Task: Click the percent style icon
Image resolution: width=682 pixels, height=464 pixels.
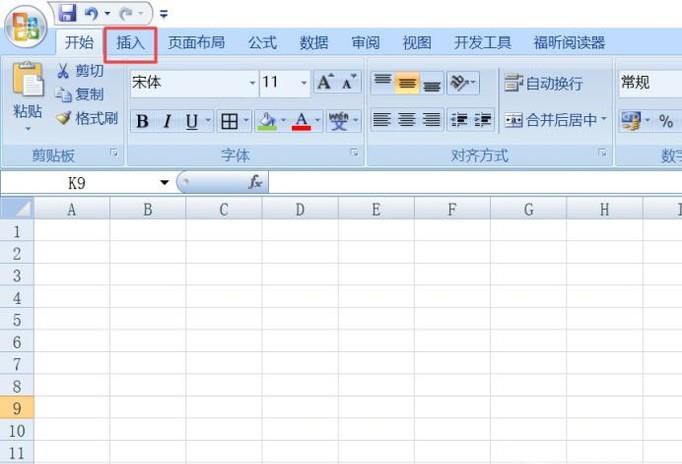Action: [666, 121]
